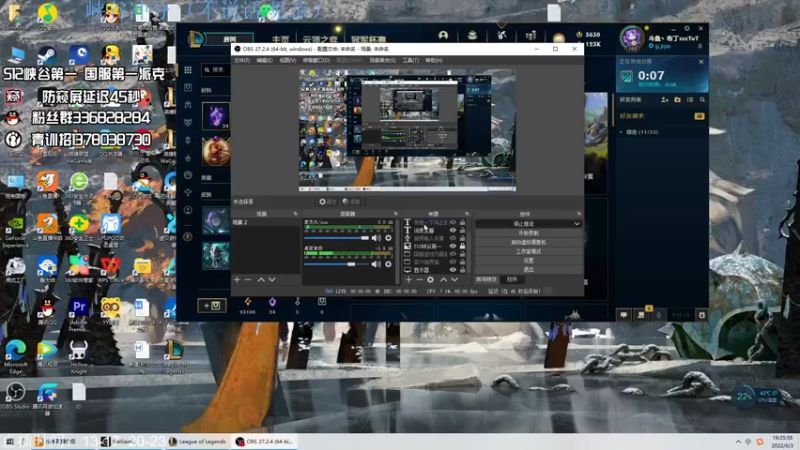Click 退出 button in OBS controls

click(x=529, y=269)
